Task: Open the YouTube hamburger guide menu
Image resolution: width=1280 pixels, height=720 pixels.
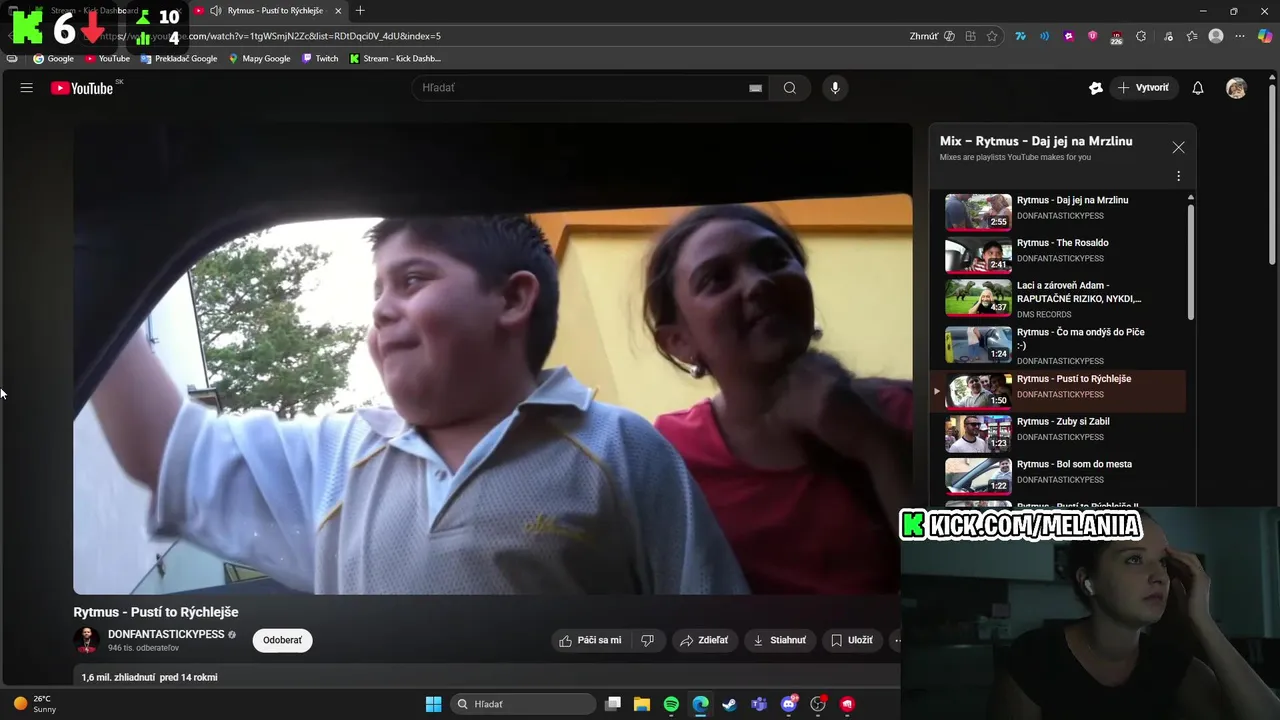Action: pos(27,88)
